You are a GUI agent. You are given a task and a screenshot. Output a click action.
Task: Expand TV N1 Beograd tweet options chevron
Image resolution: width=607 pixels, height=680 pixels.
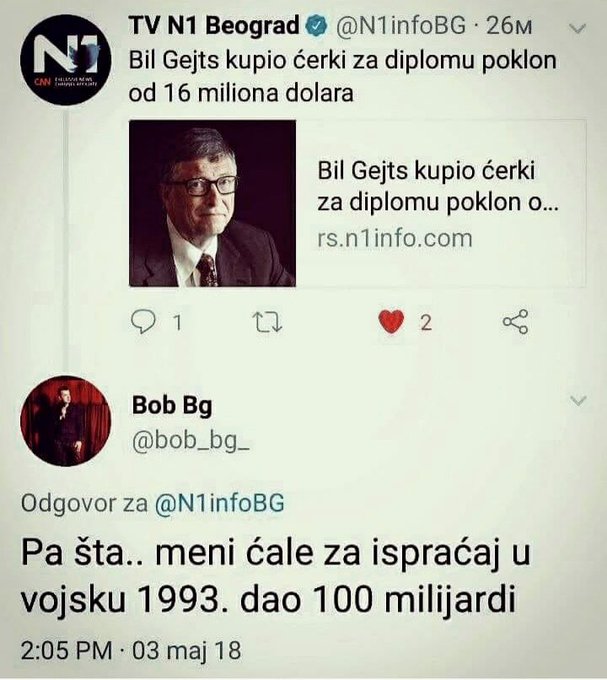coord(578,29)
